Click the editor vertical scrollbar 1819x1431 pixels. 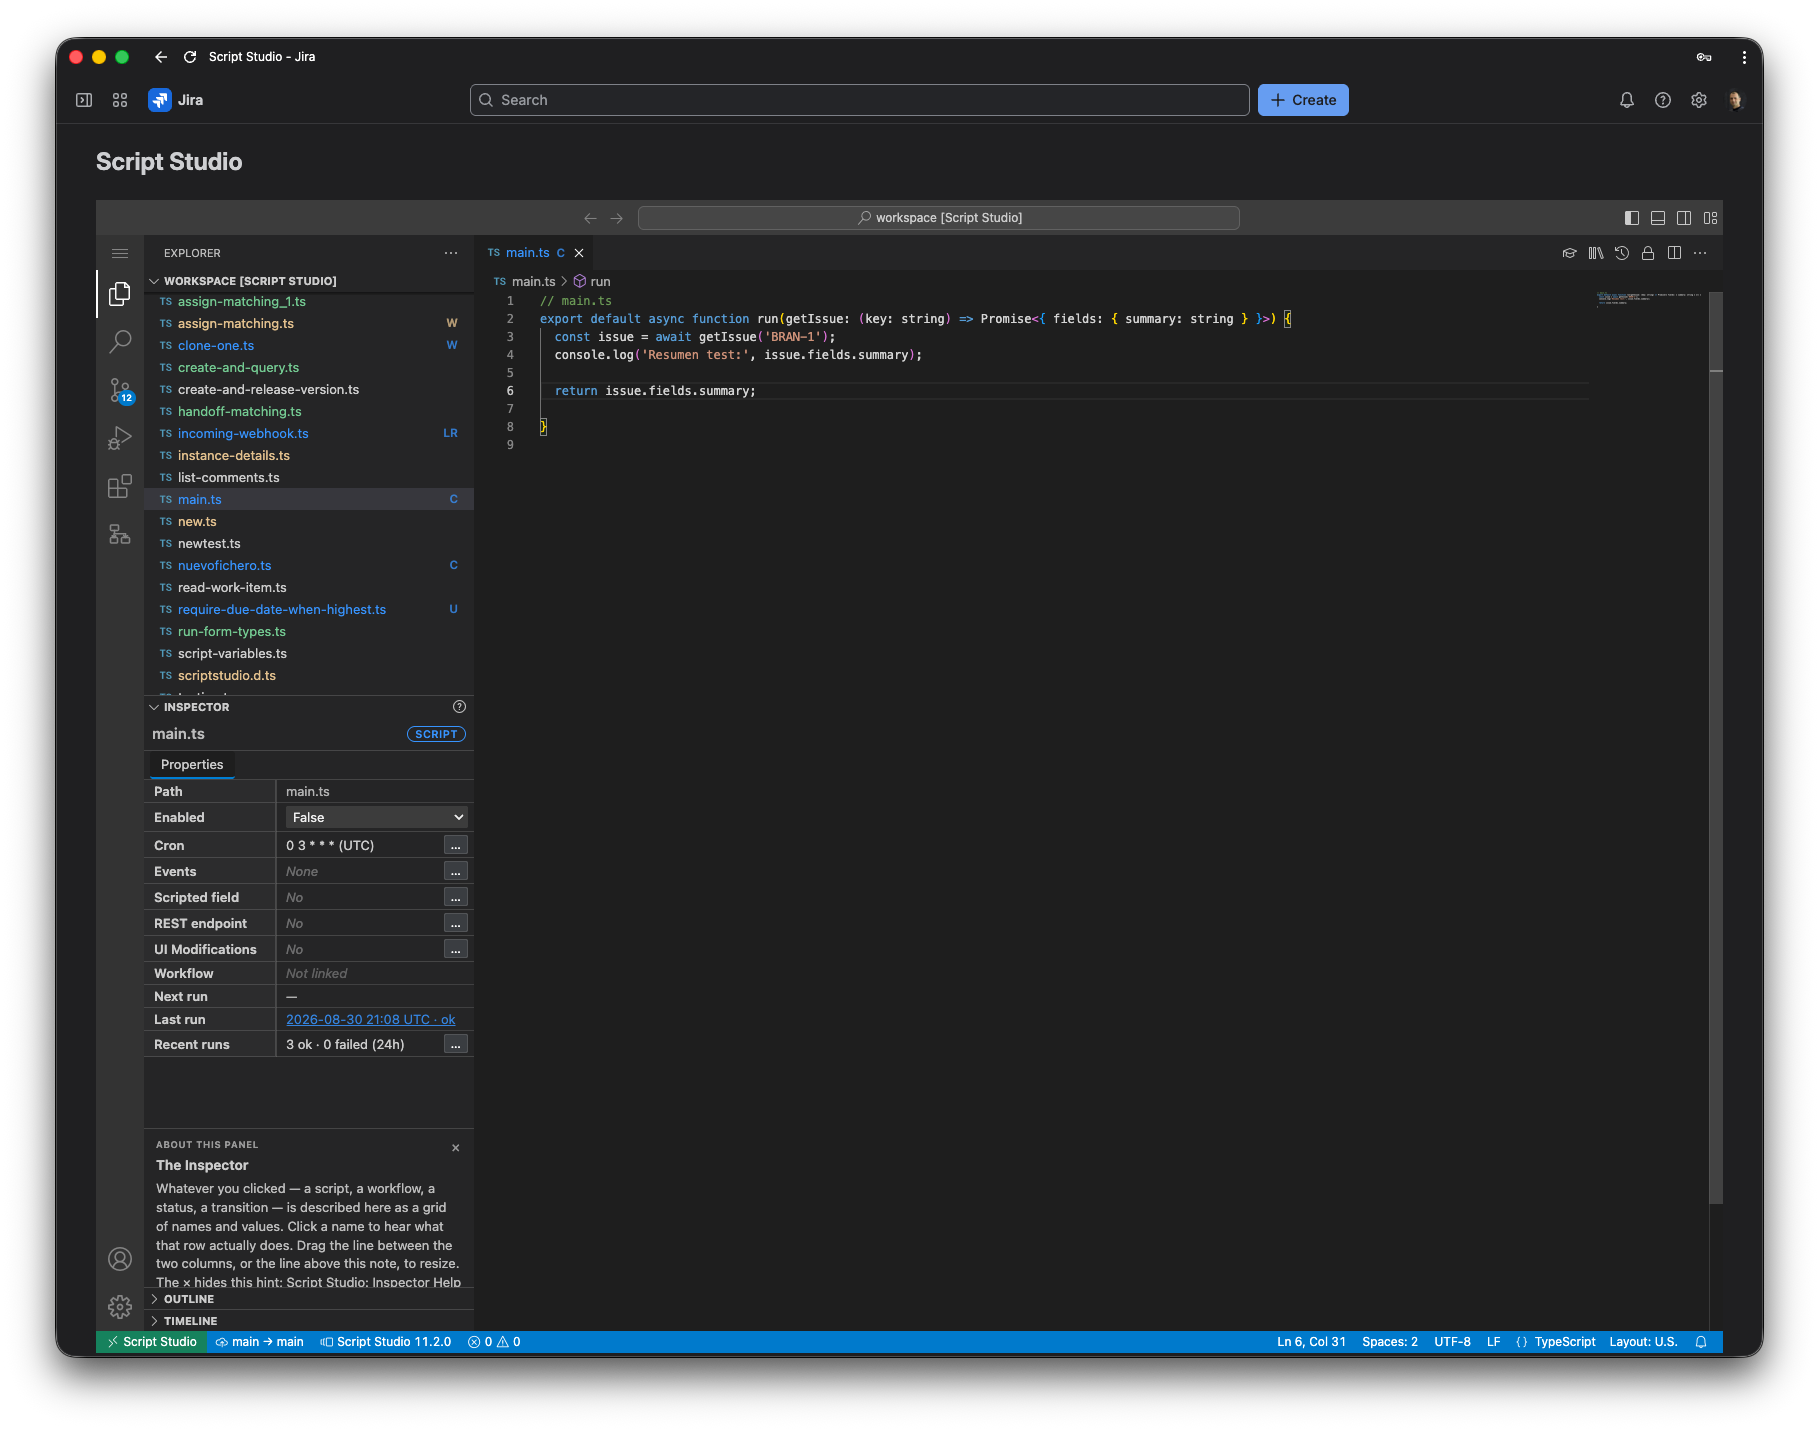coord(1716,750)
